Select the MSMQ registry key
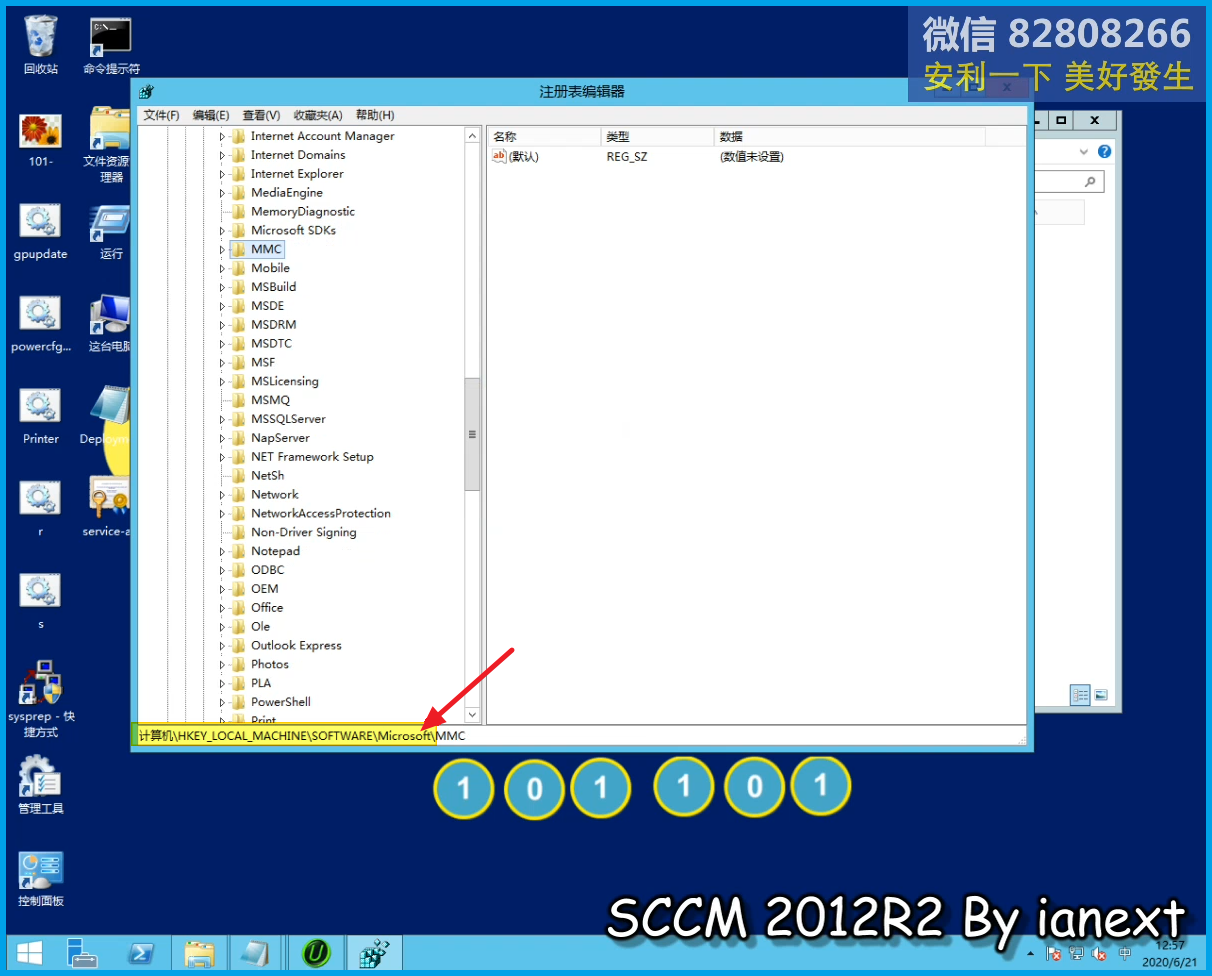This screenshot has width=1212, height=976. click(270, 400)
